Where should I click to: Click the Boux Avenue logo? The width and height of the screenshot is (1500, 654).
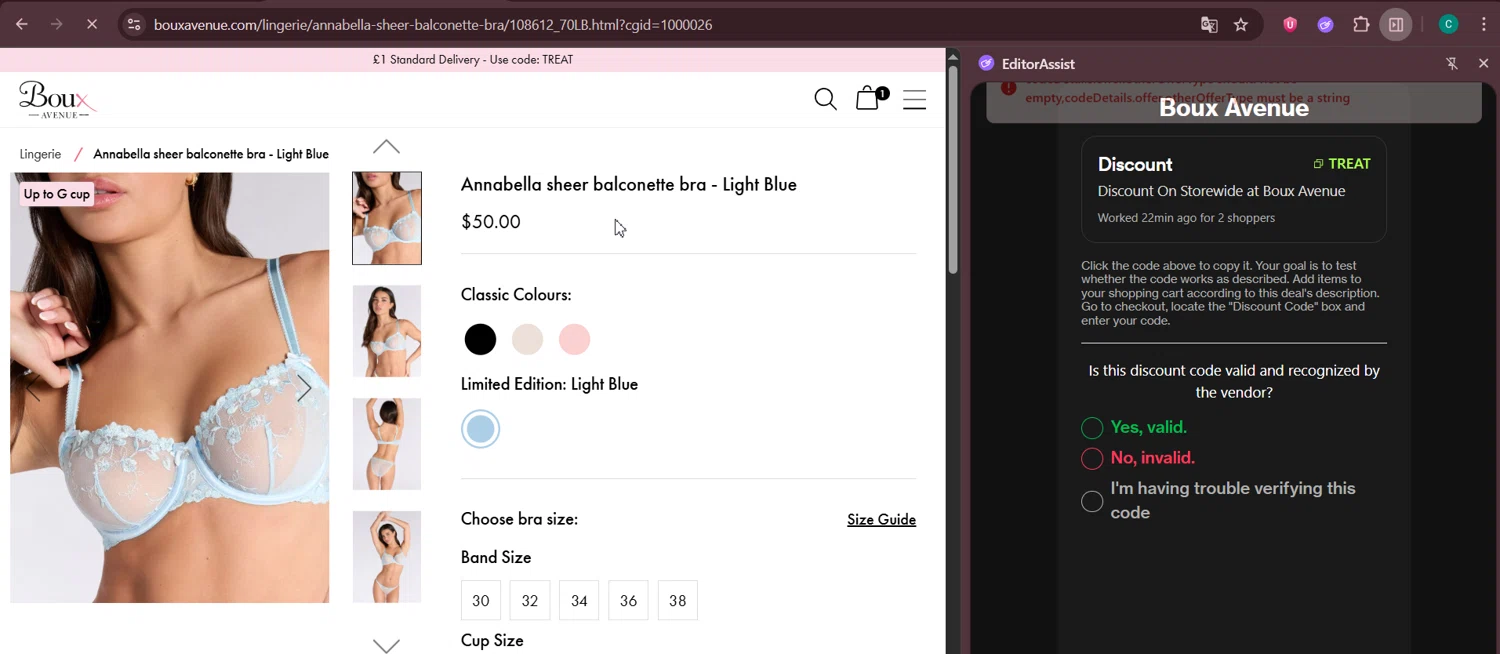[x=57, y=100]
